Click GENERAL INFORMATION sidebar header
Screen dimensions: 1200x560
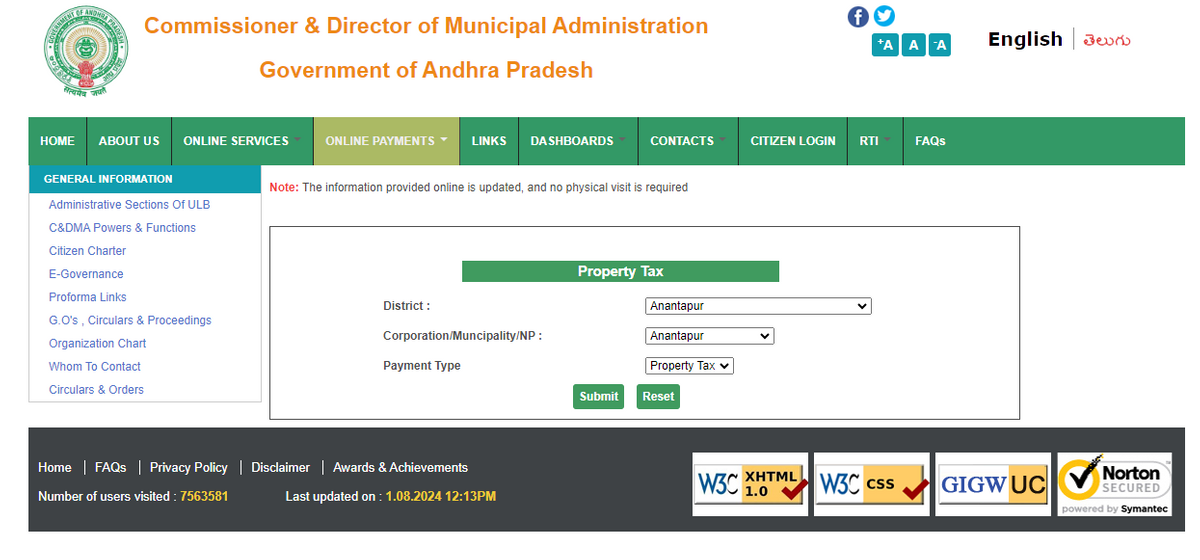[145, 179]
